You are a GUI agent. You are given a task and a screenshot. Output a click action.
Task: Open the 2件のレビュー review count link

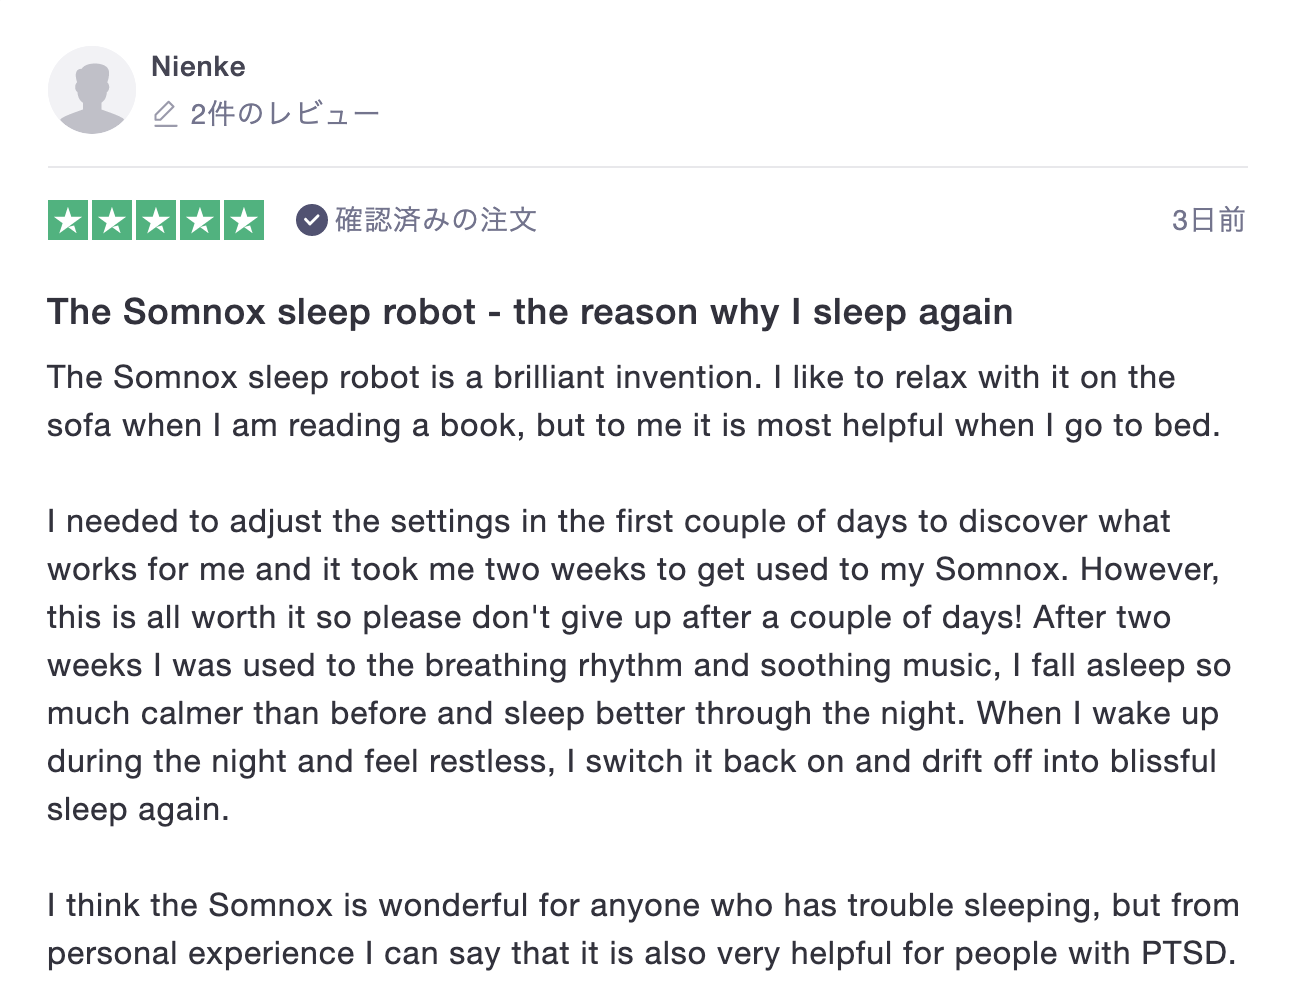(285, 114)
